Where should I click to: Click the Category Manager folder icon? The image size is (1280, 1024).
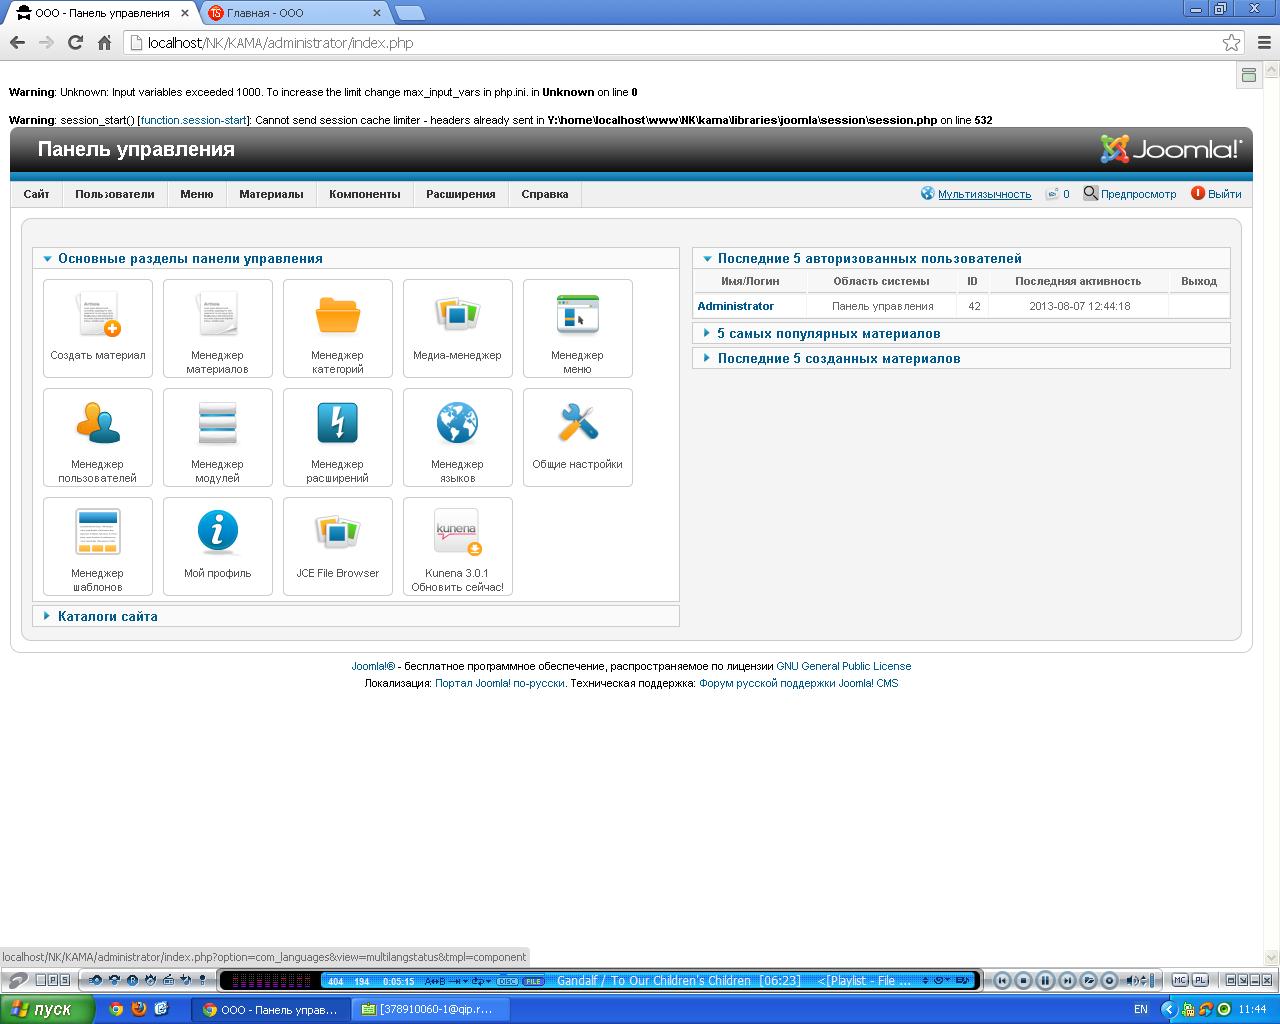click(337, 315)
